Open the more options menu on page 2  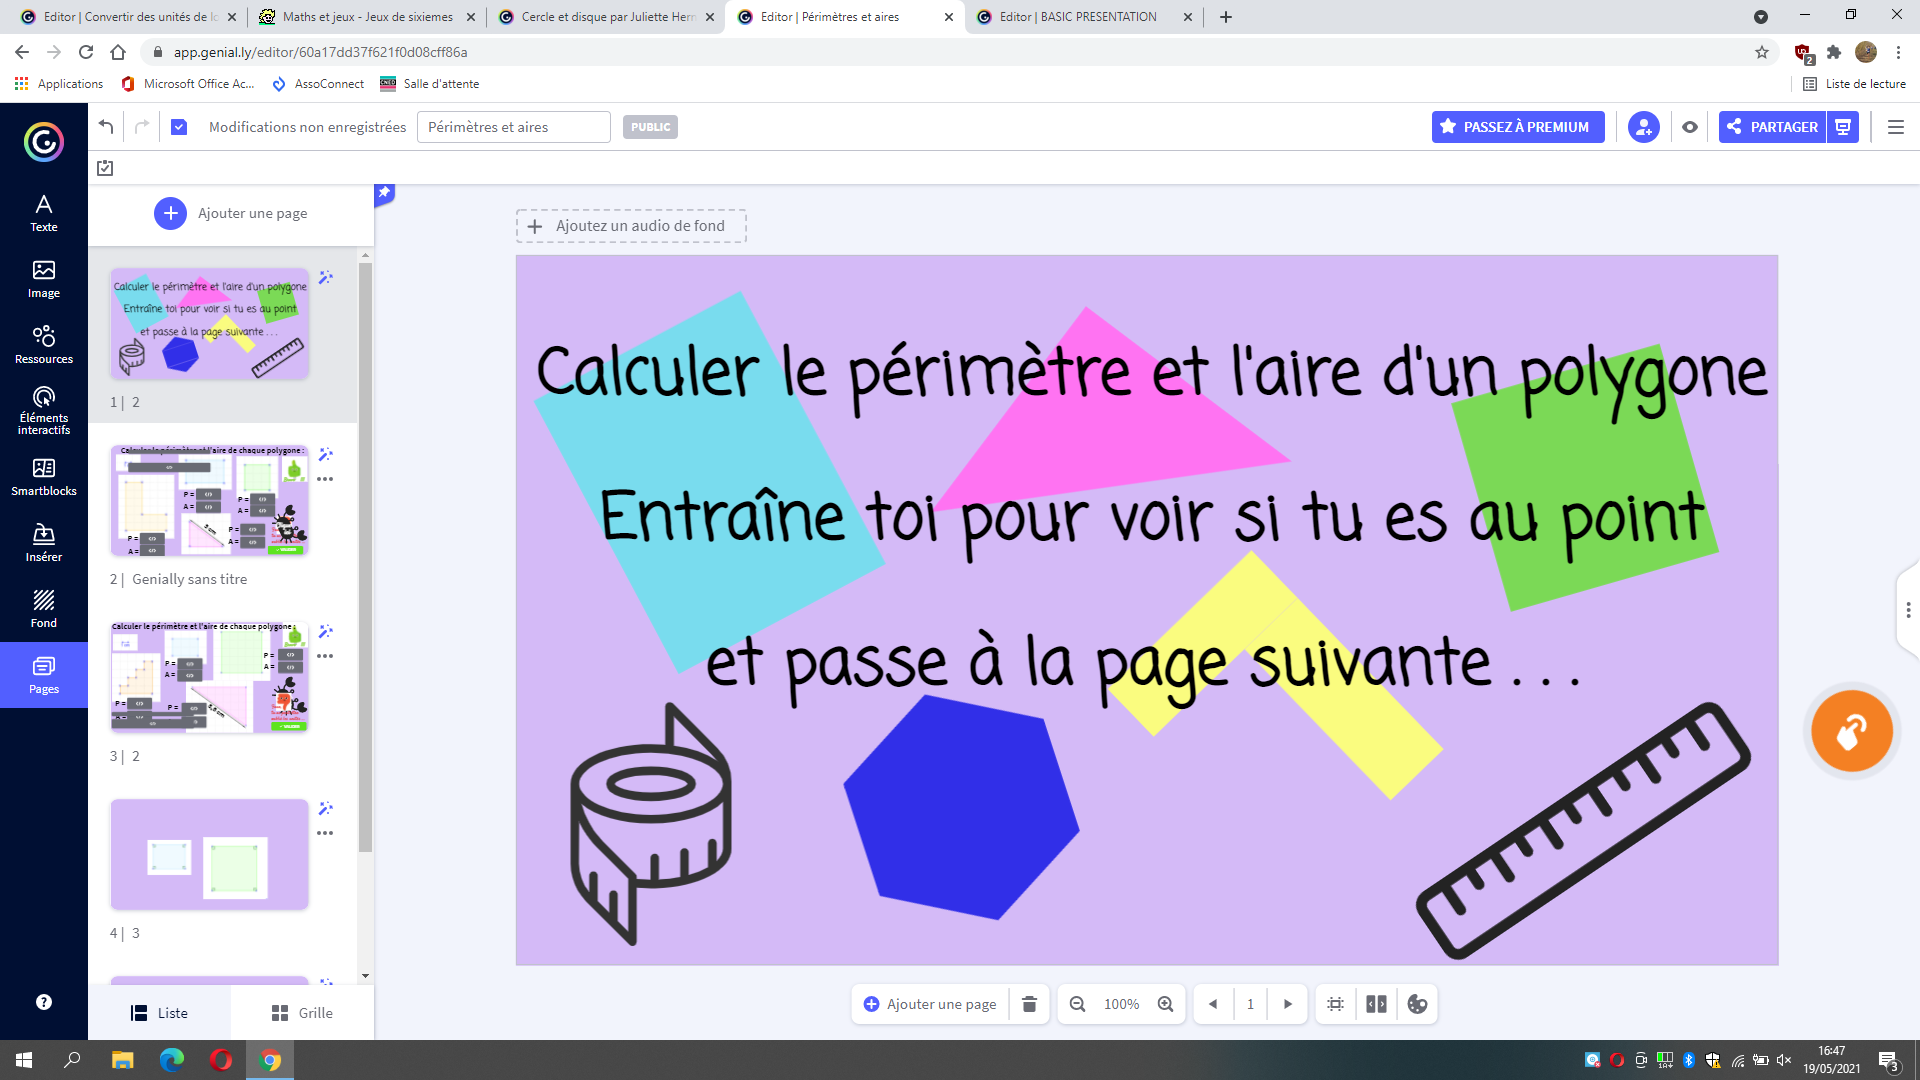[x=325, y=479]
